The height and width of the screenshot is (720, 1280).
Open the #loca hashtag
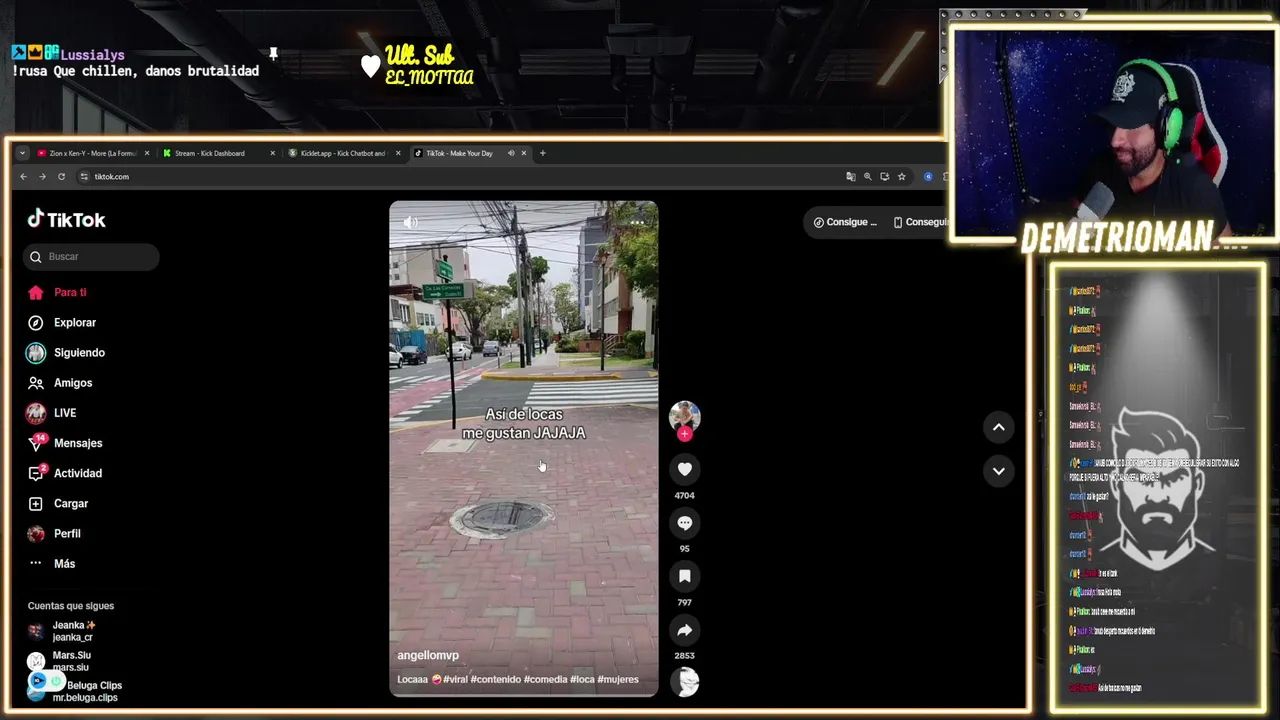(582, 679)
